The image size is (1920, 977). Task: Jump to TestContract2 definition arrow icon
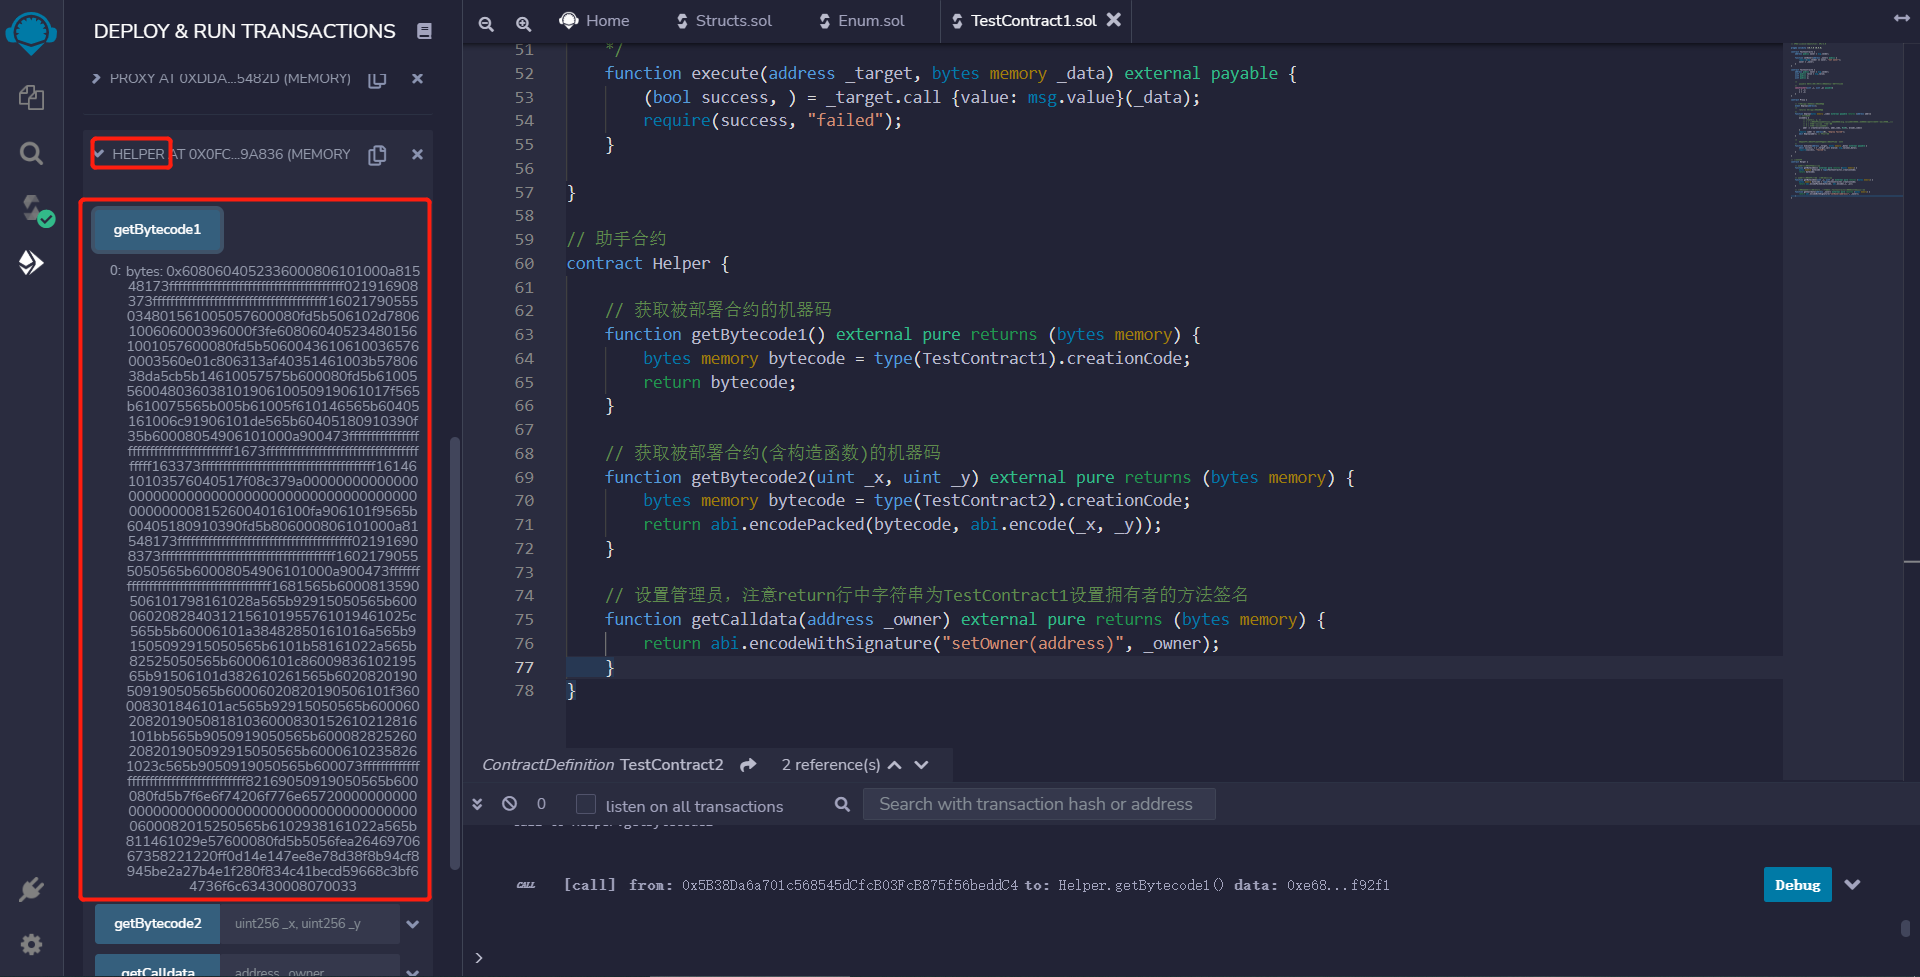point(748,765)
